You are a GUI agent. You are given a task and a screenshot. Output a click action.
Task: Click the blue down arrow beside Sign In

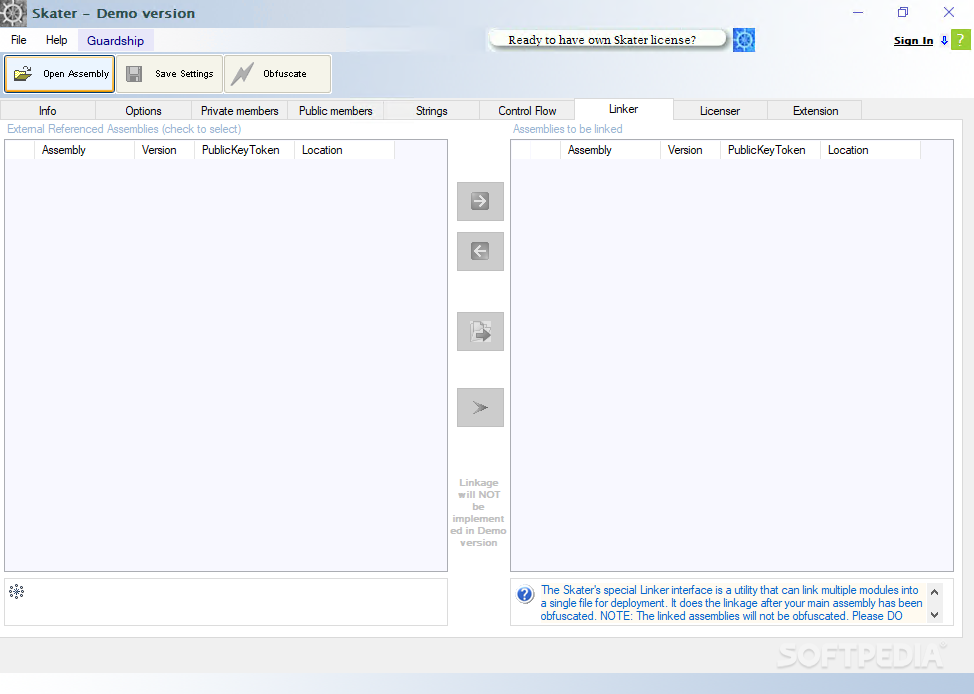tap(944, 40)
